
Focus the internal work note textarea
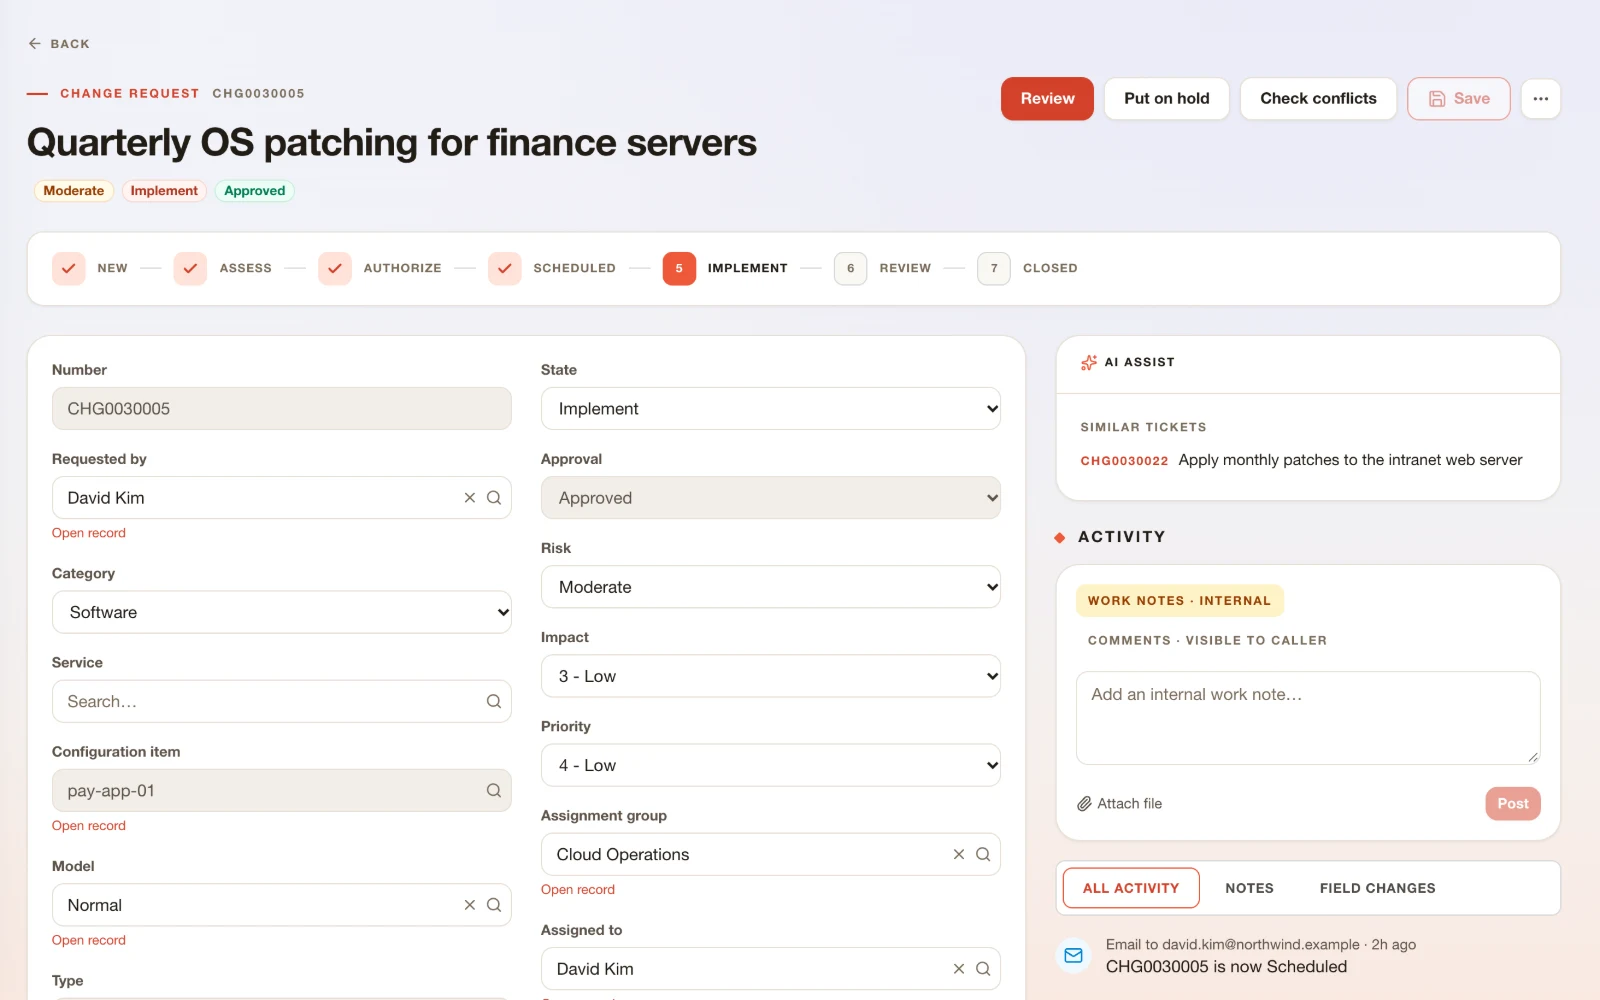click(x=1308, y=718)
